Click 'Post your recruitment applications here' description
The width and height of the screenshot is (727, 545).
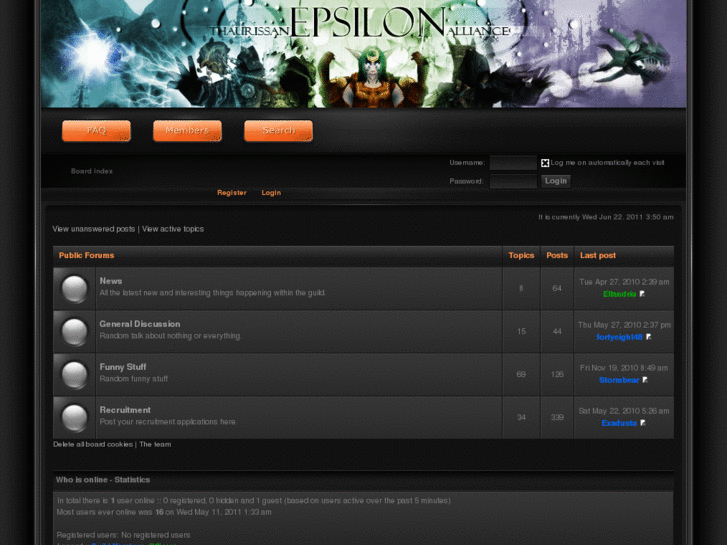(x=168, y=422)
